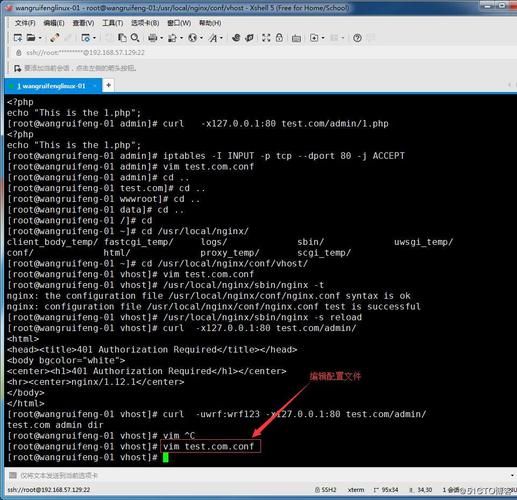Click the Font 'A' toolbar icon
This screenshot has width=517, height=500.
213,38
